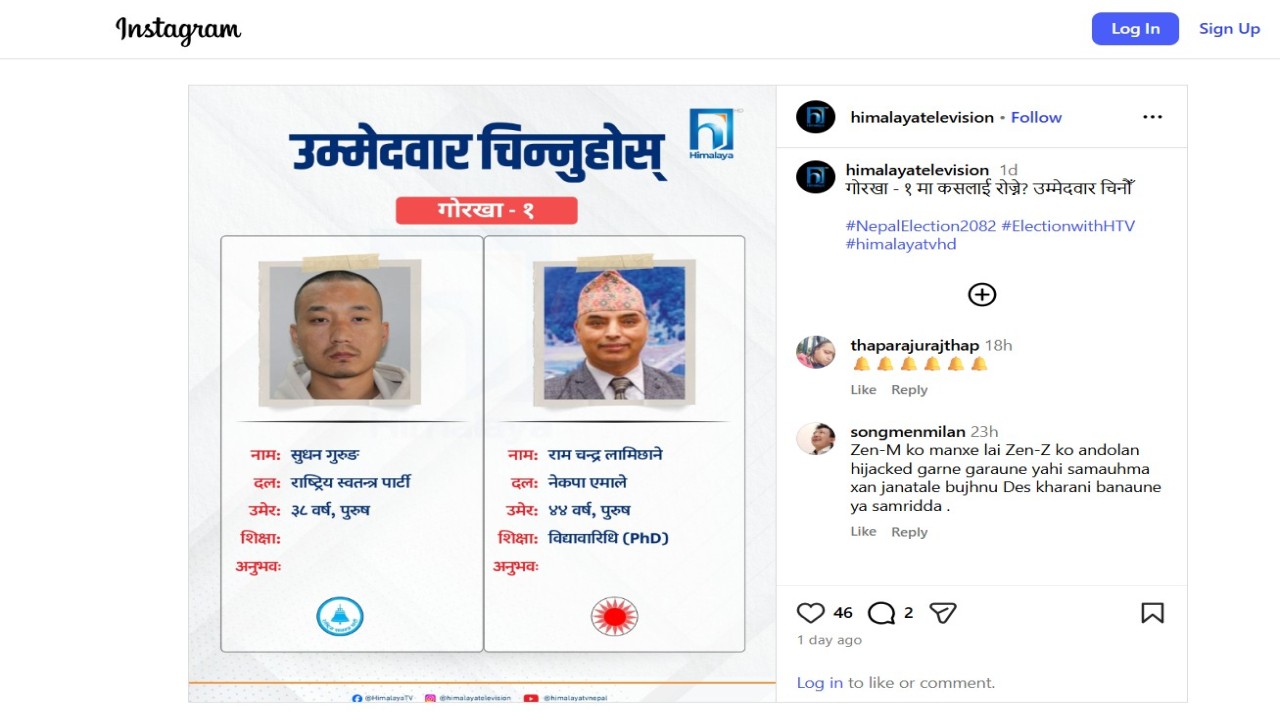Open songmenmilan's profile picture

coord(815,438)
